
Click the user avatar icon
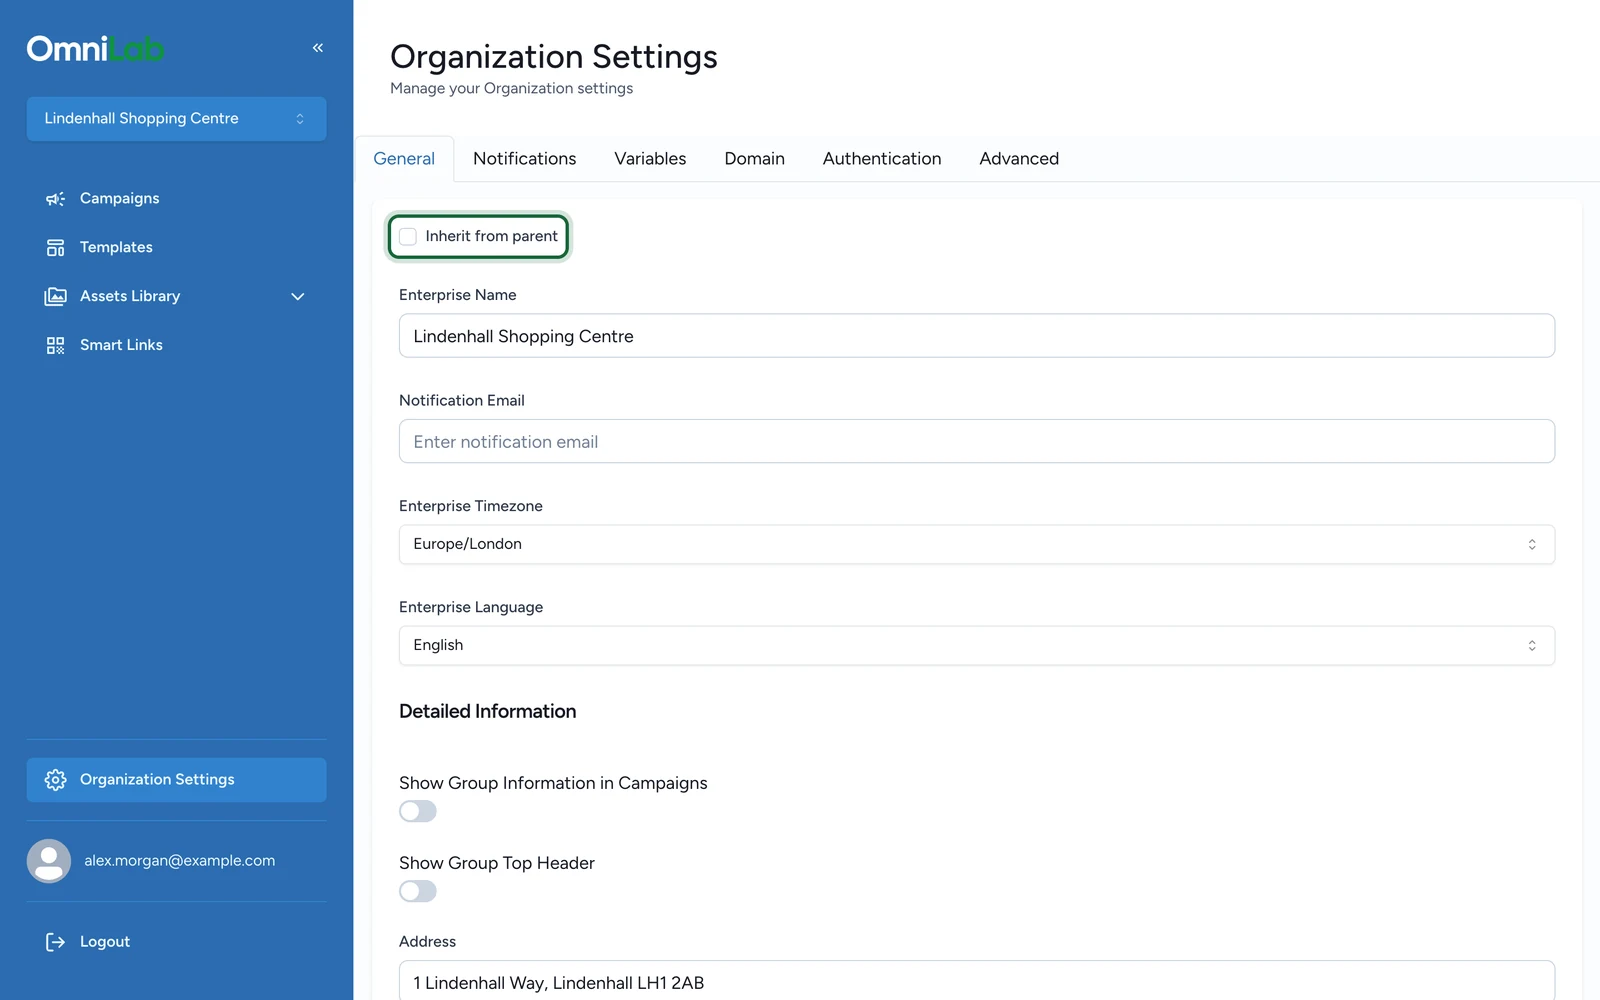pos(48,861)
